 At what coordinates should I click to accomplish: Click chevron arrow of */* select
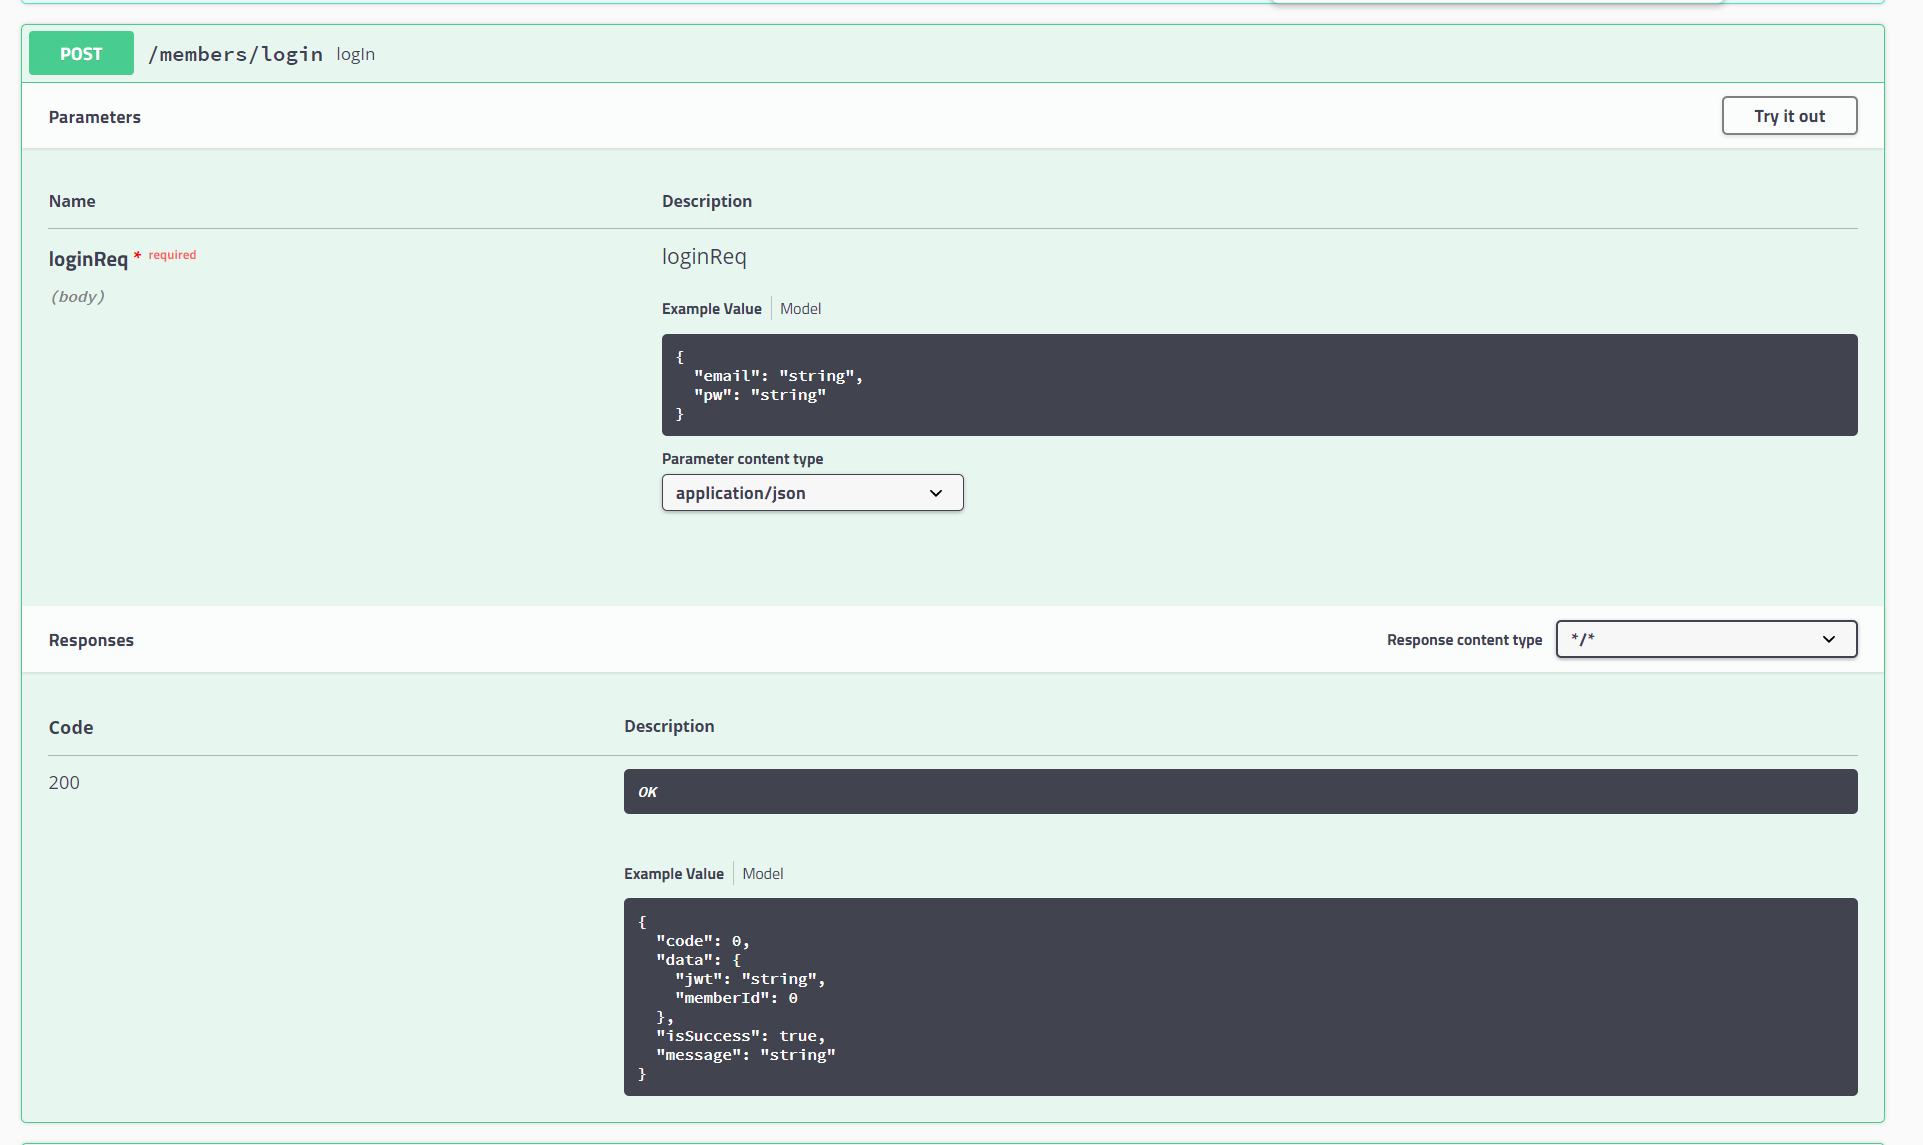(1829, 639)
